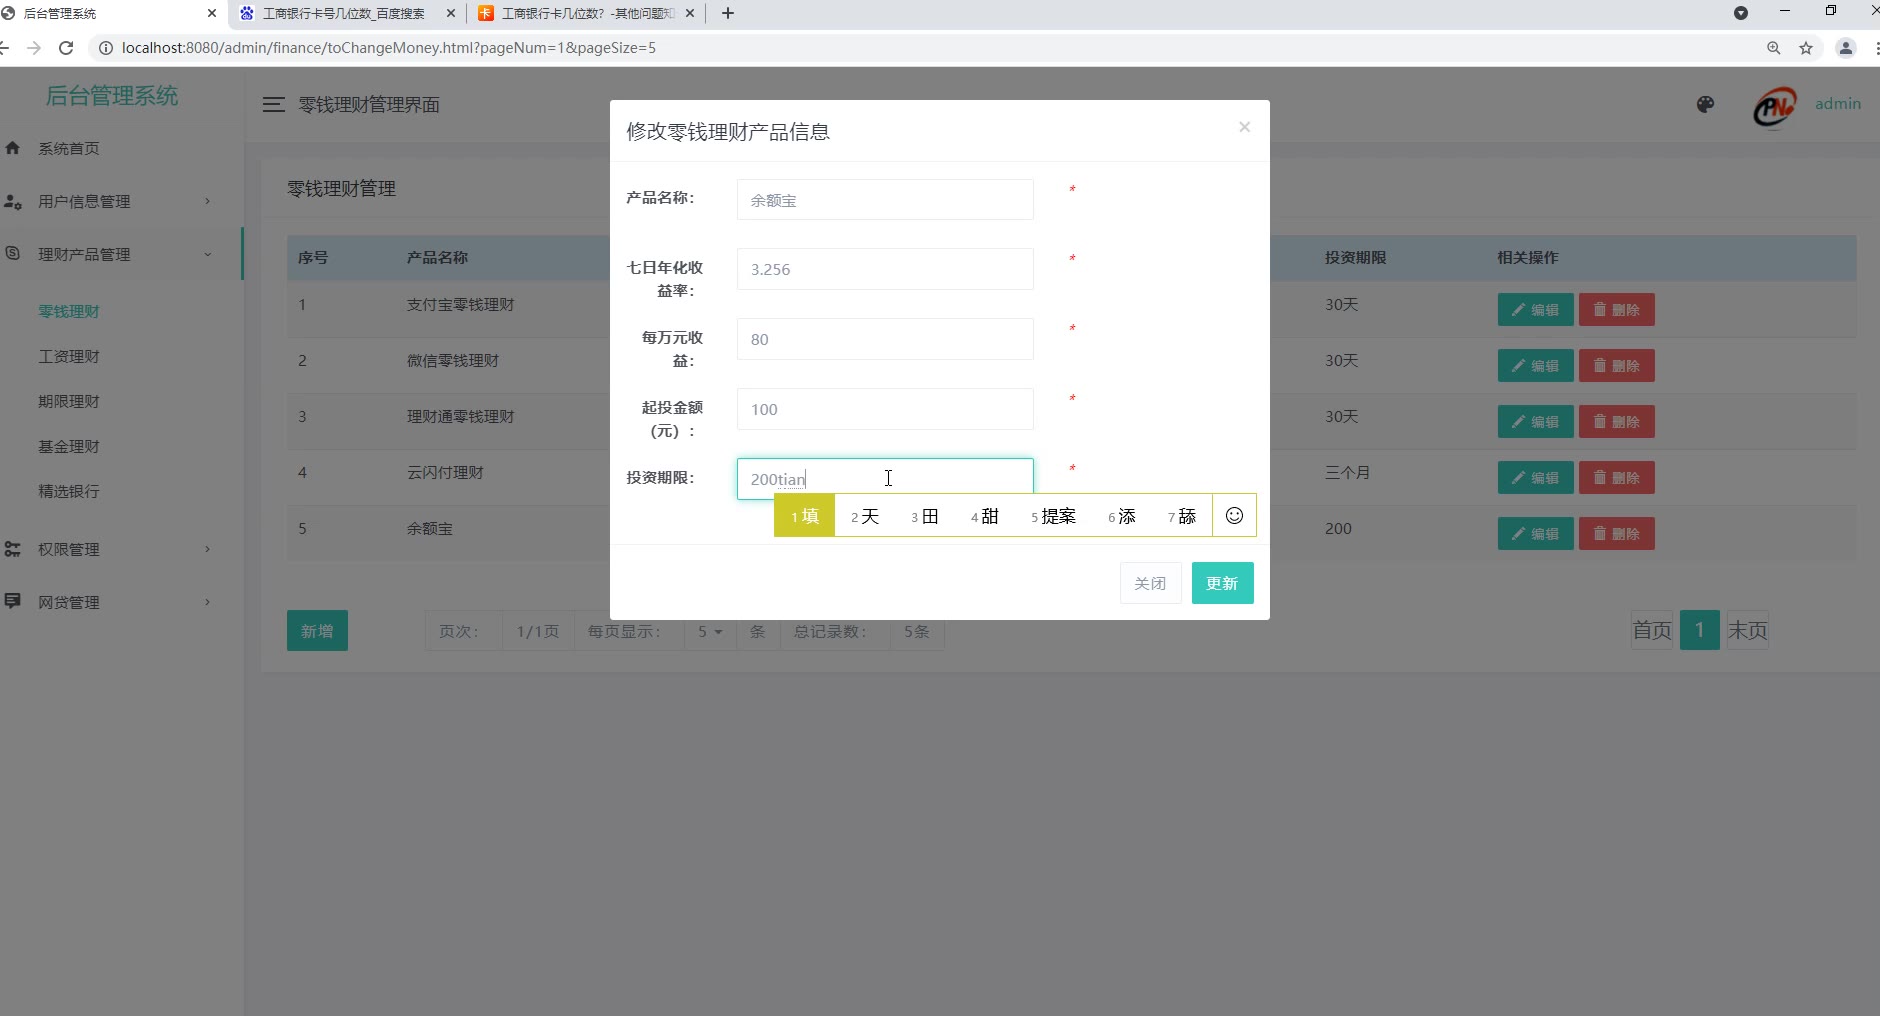Click 删除 for 理财通零钱理财 row

(x=1616, y=422)
